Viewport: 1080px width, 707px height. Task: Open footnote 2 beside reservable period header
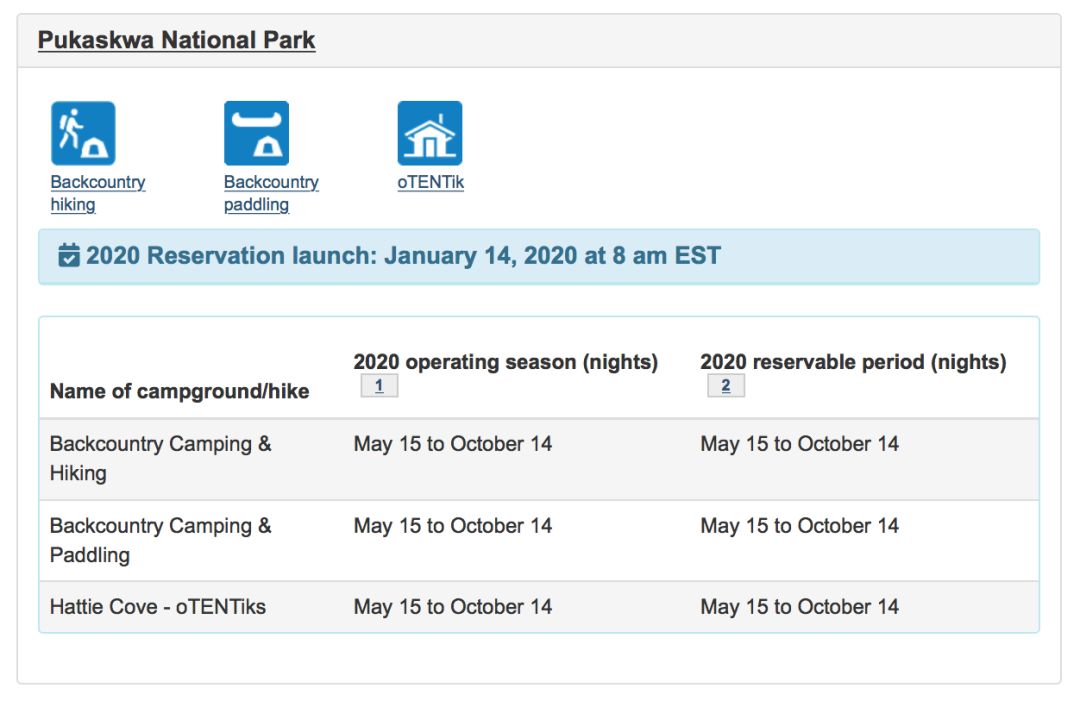point(726,386)
